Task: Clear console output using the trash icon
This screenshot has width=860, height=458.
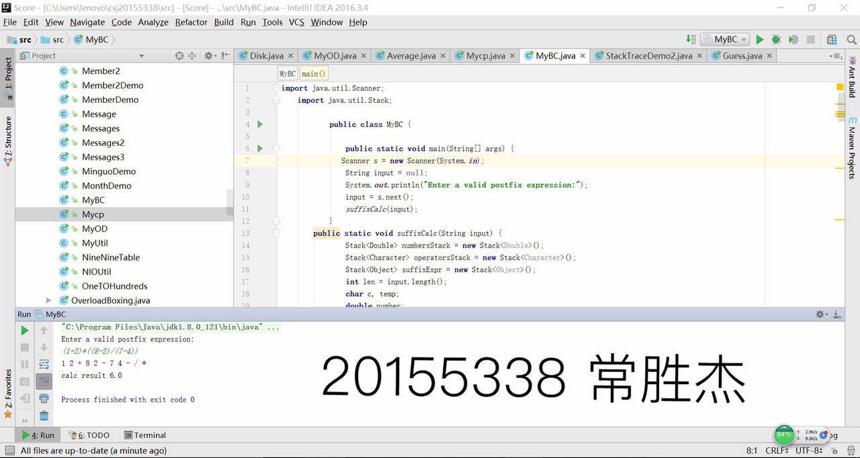Action: click(x=44, y=416)
